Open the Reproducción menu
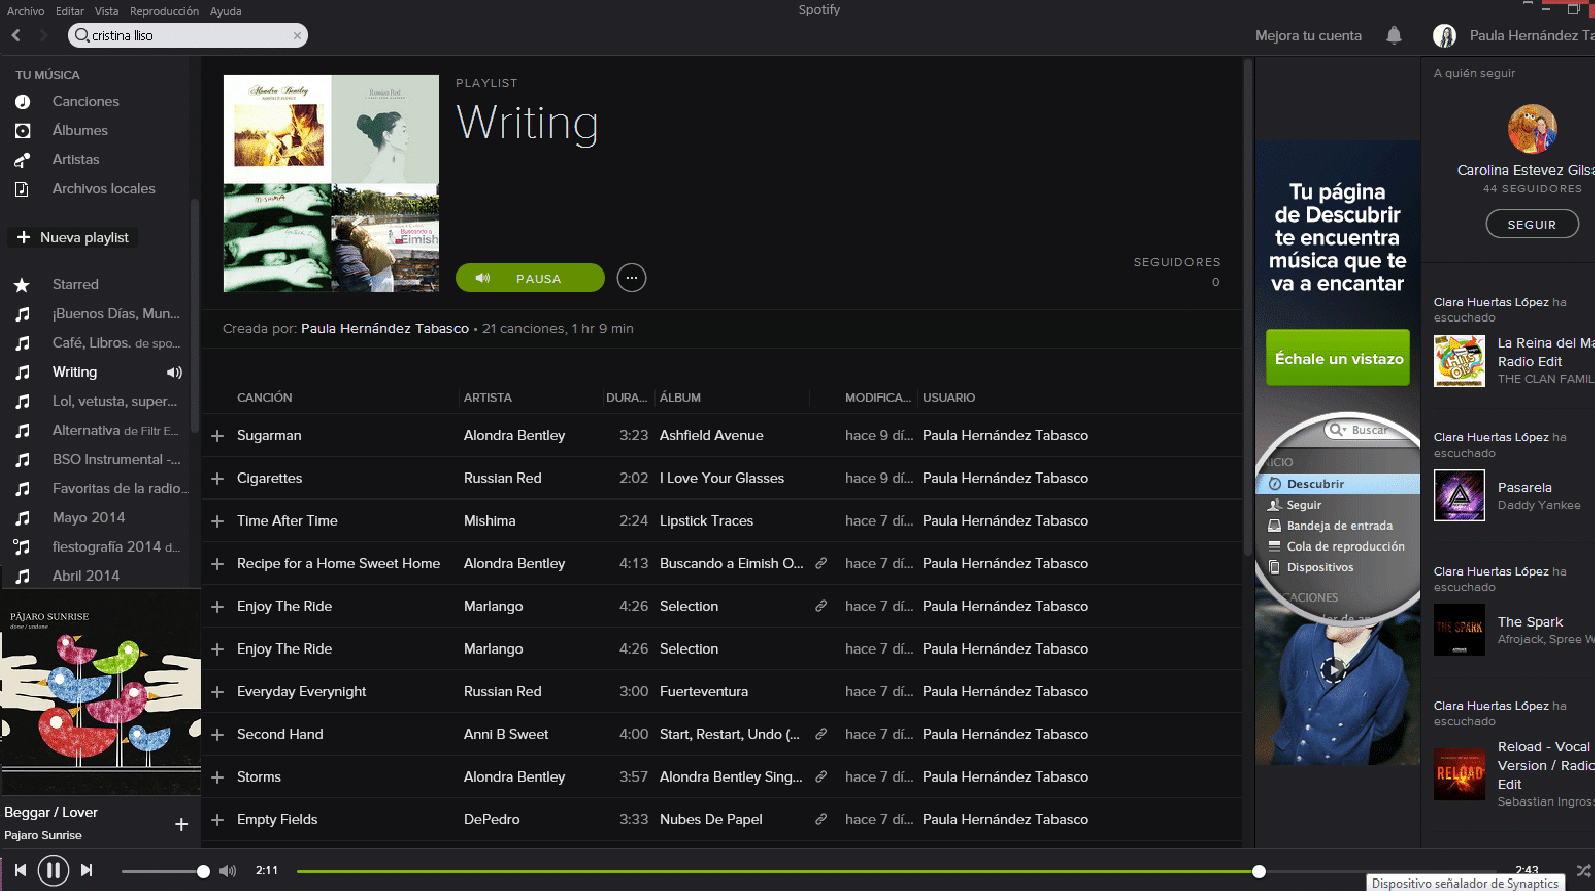This screenshot has height=891, width=1595. click(x=164, y=11)
